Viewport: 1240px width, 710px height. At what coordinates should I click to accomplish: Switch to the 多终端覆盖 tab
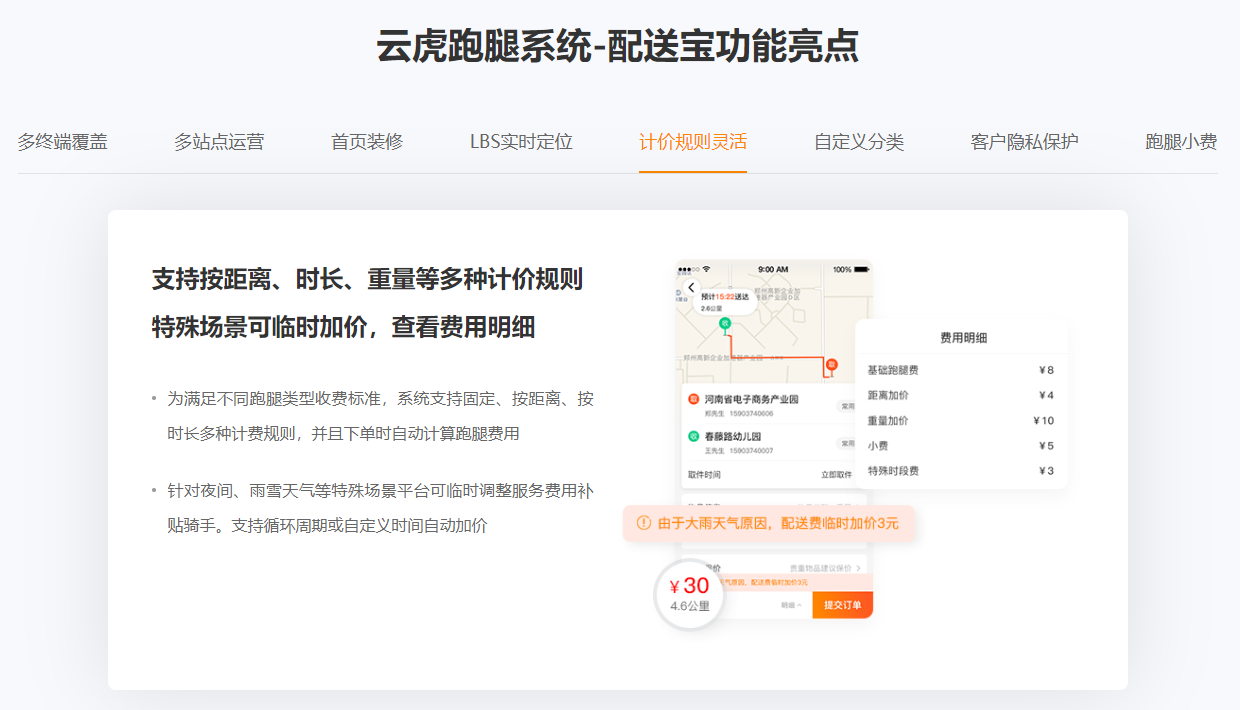[62, 142]
